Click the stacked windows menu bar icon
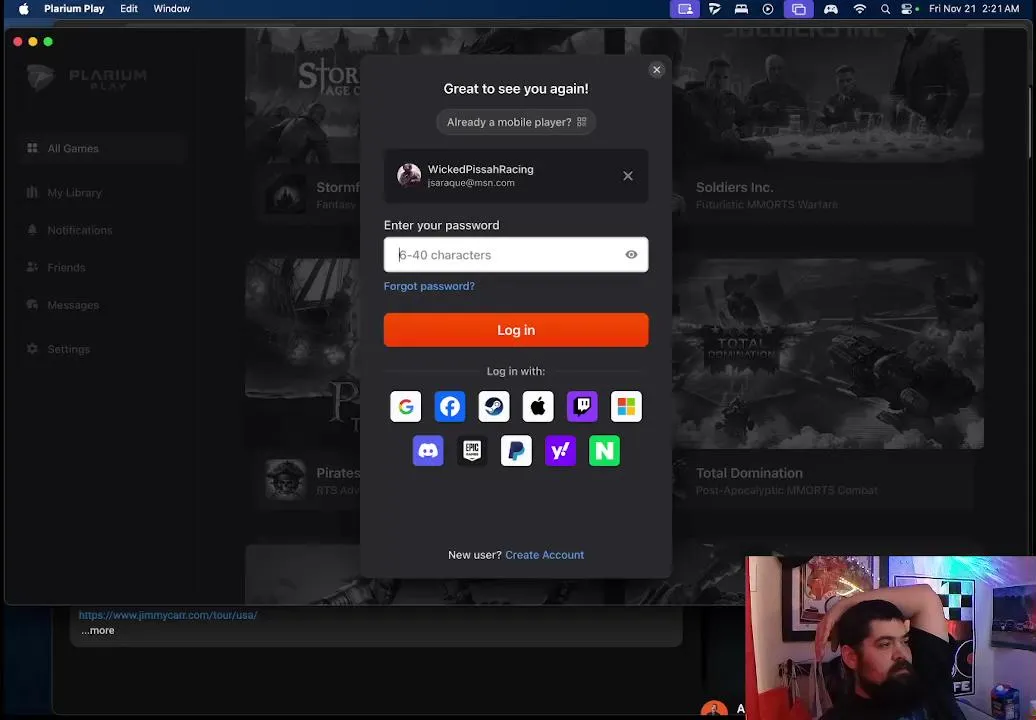Viewport: 1036px width, 720px height. coord(799,9)
